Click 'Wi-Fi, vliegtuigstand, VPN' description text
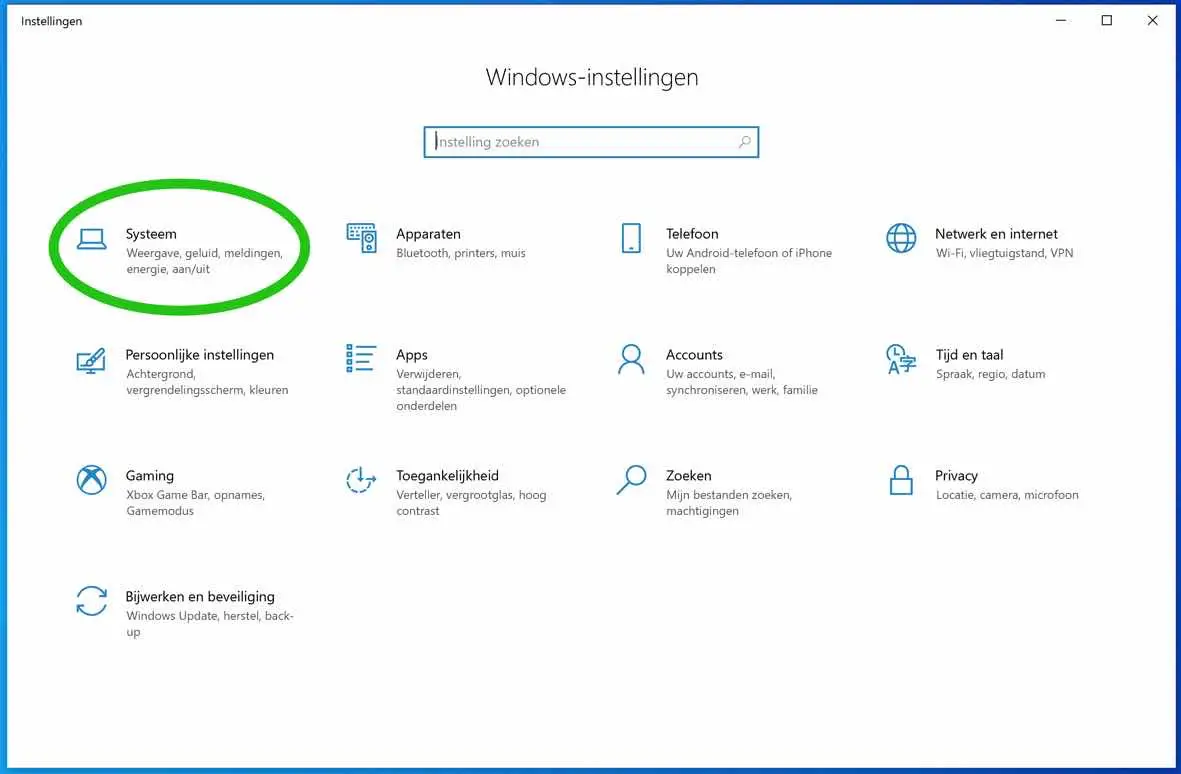This screenshot has height=774, width=1181. 1004,253
